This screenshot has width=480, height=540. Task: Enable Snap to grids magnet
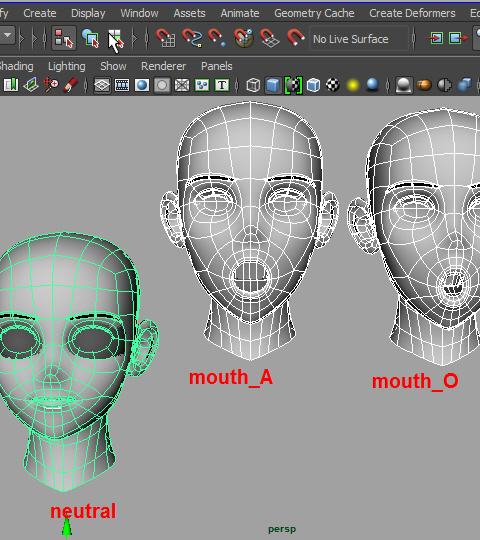pos(166,38)
